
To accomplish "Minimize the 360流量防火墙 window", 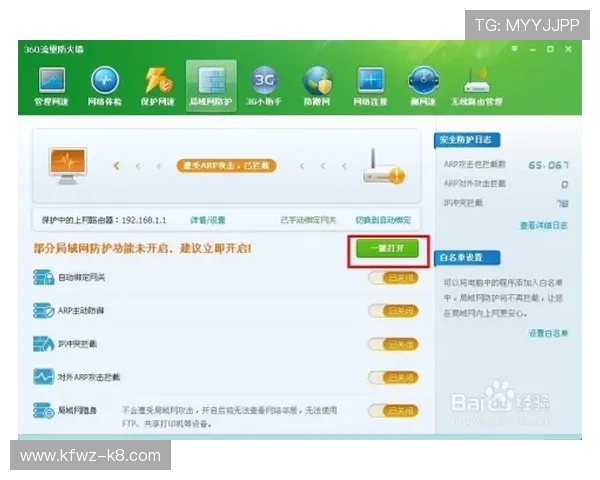I will tap(532, 49).
